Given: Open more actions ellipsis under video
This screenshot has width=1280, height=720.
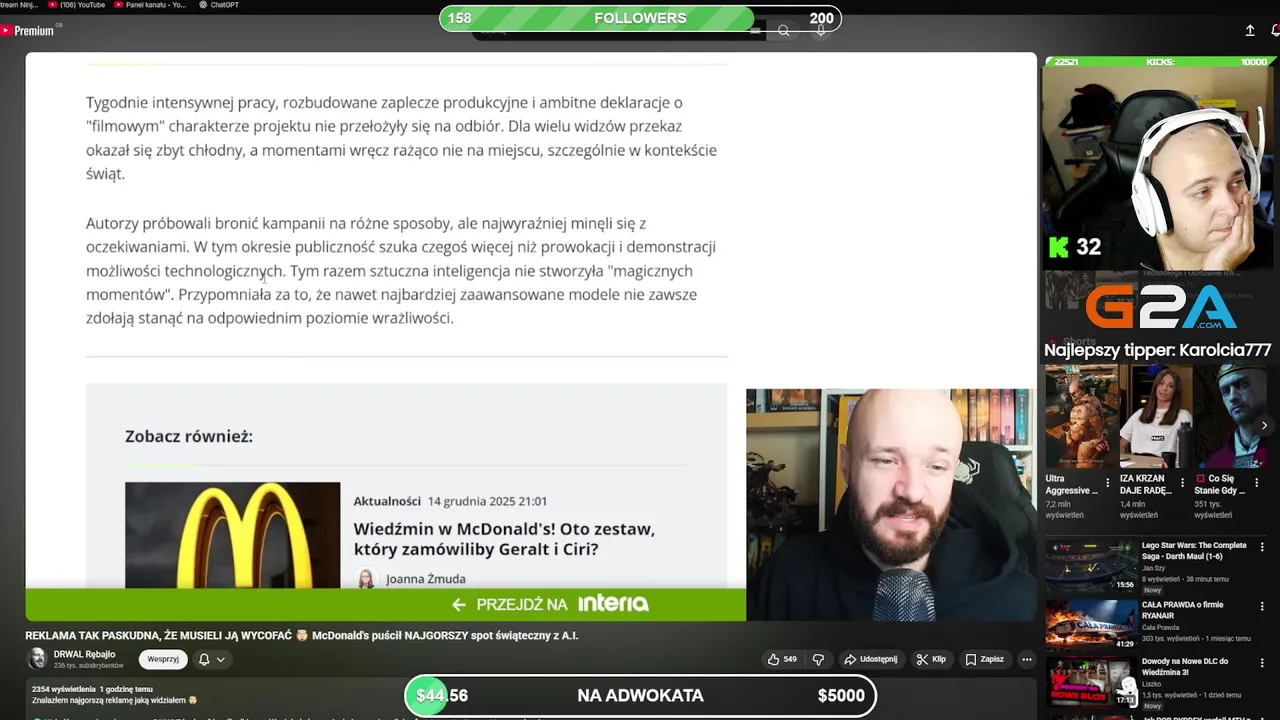Looking at the screenshot, I should point(1026,659).
